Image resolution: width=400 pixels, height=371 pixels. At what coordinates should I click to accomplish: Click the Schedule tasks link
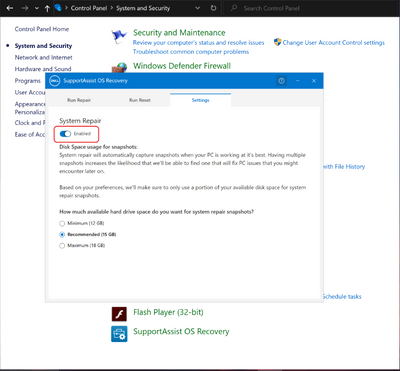[342, 296]
